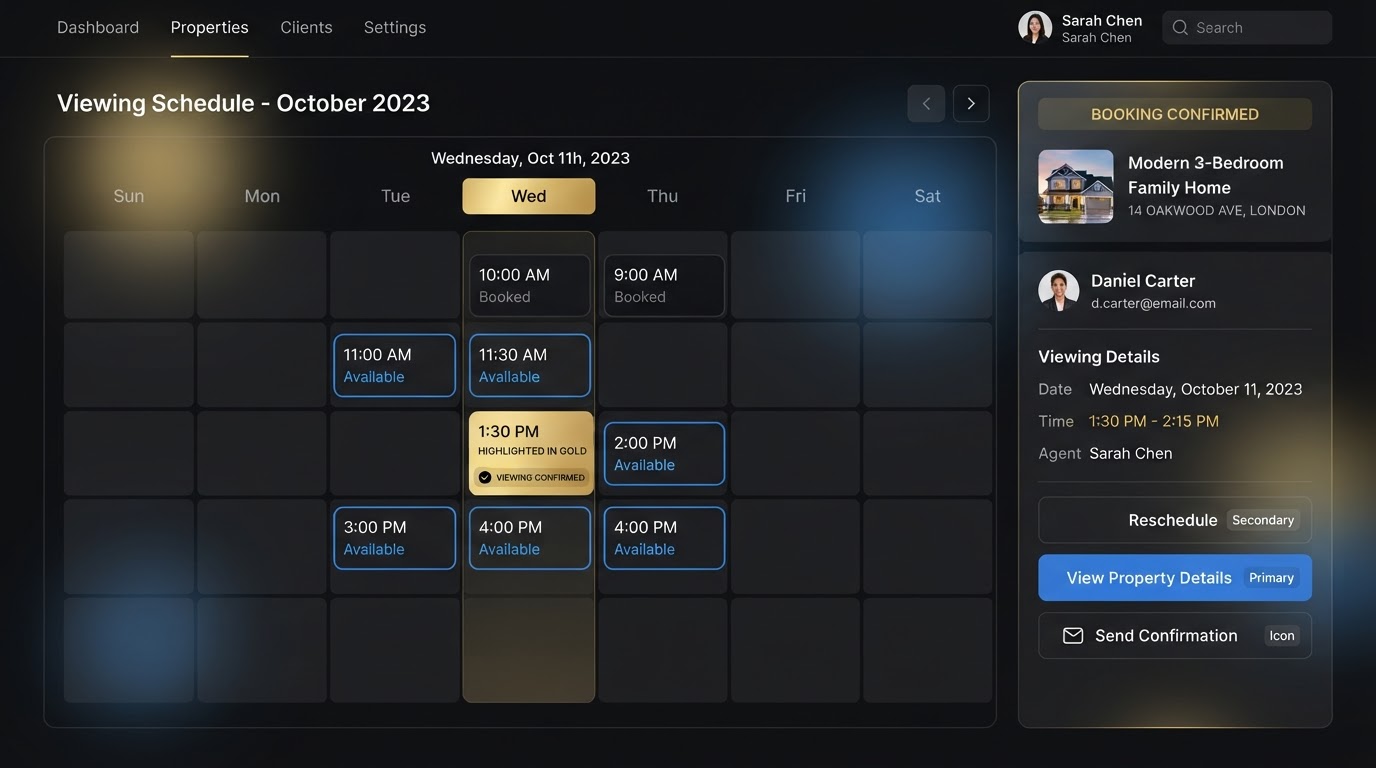1376x768 pixels.
Task: Select Thursday 4:00 PM available slot
Action: click(664, 538)
